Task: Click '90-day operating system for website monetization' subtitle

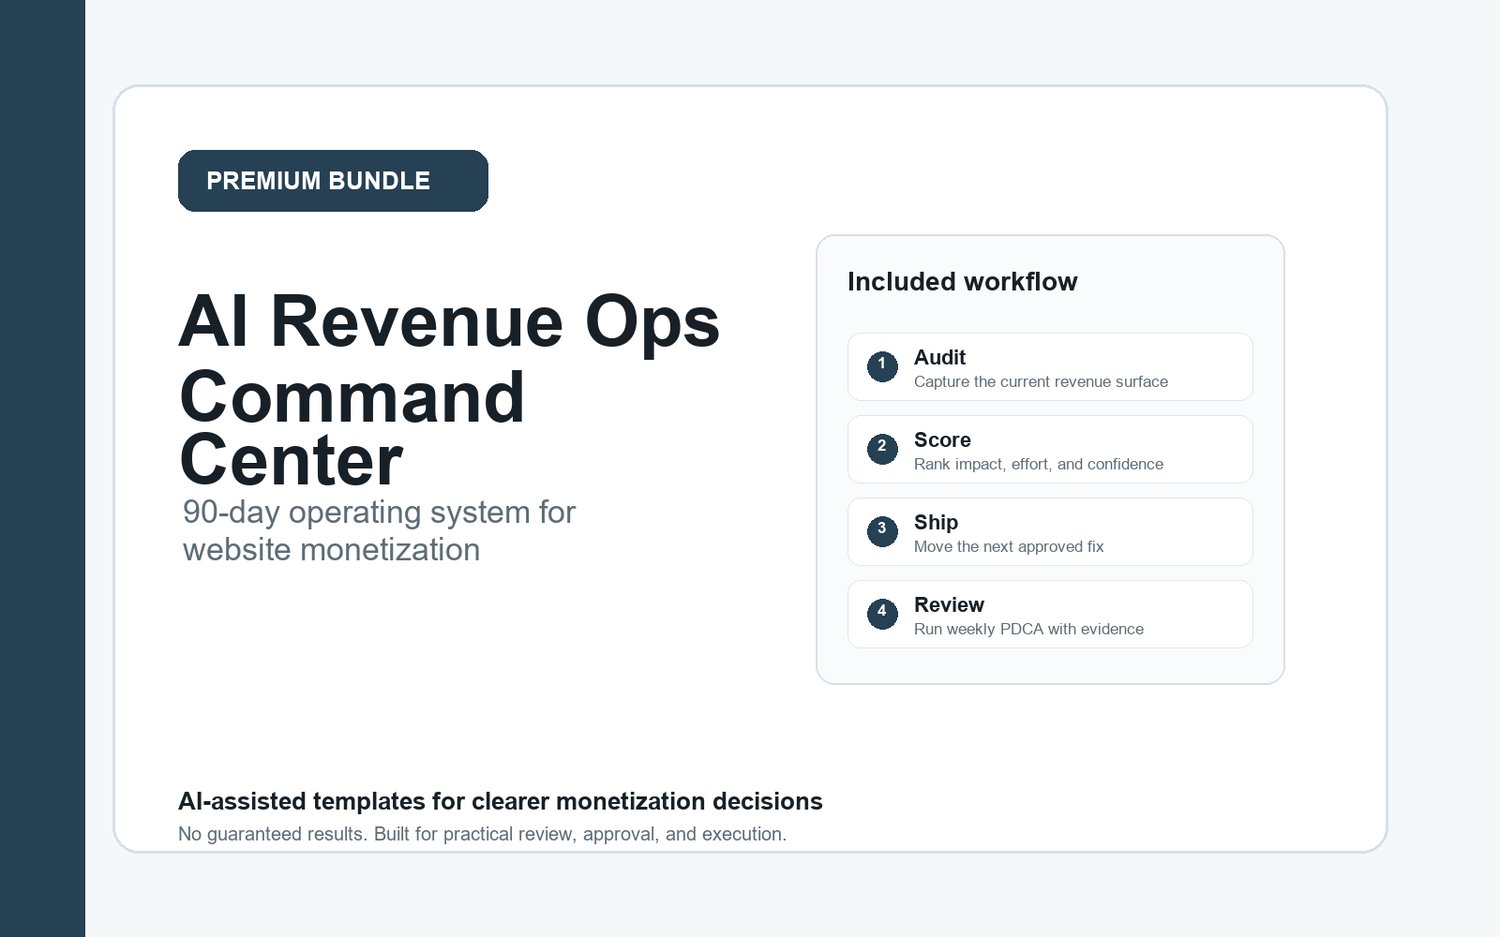Action: tap(379, 531)
